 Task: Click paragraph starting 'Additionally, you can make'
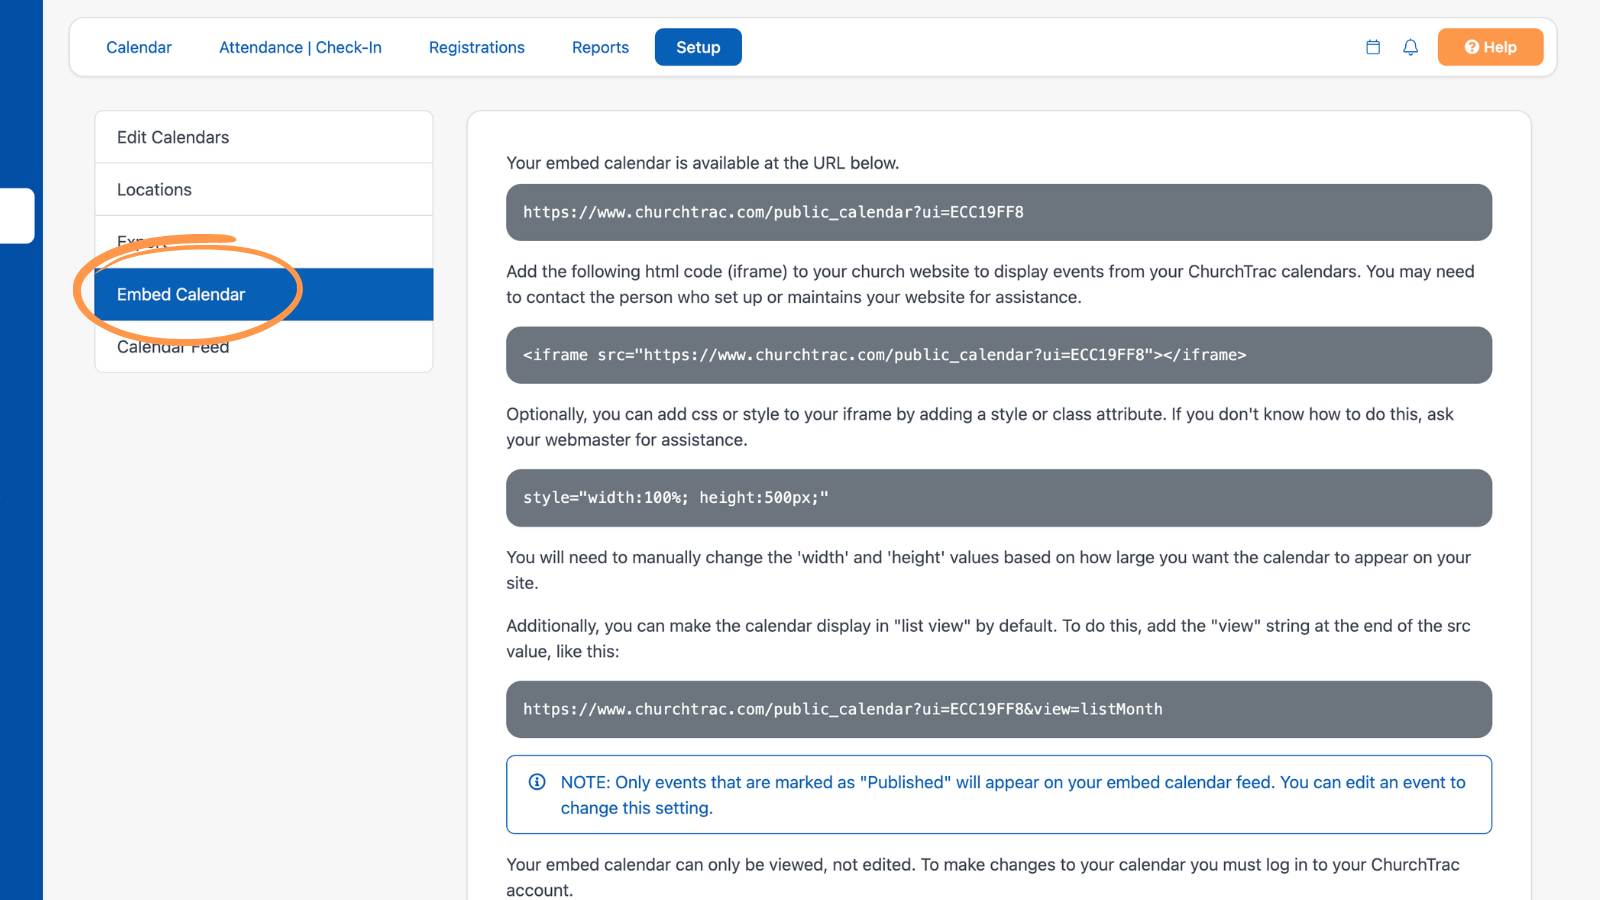click(988, 638)
